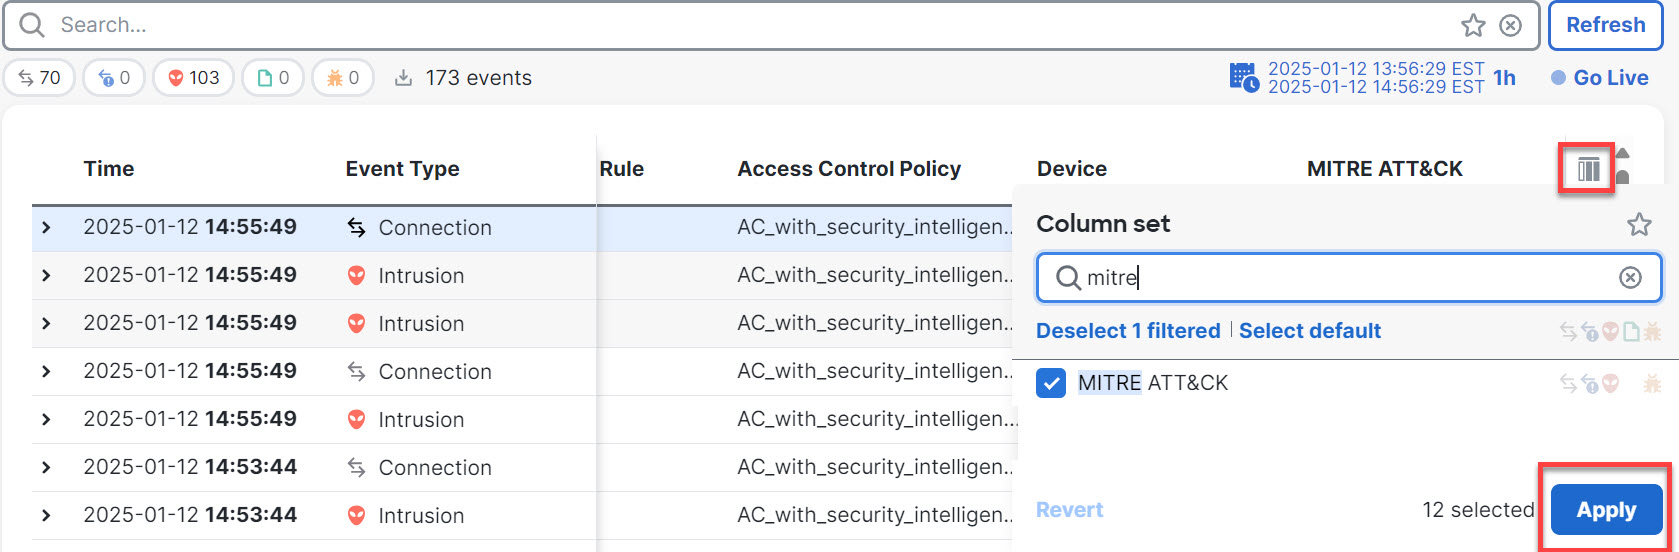Expand the 14:53:44 Intrusion event row

[46, 516]
